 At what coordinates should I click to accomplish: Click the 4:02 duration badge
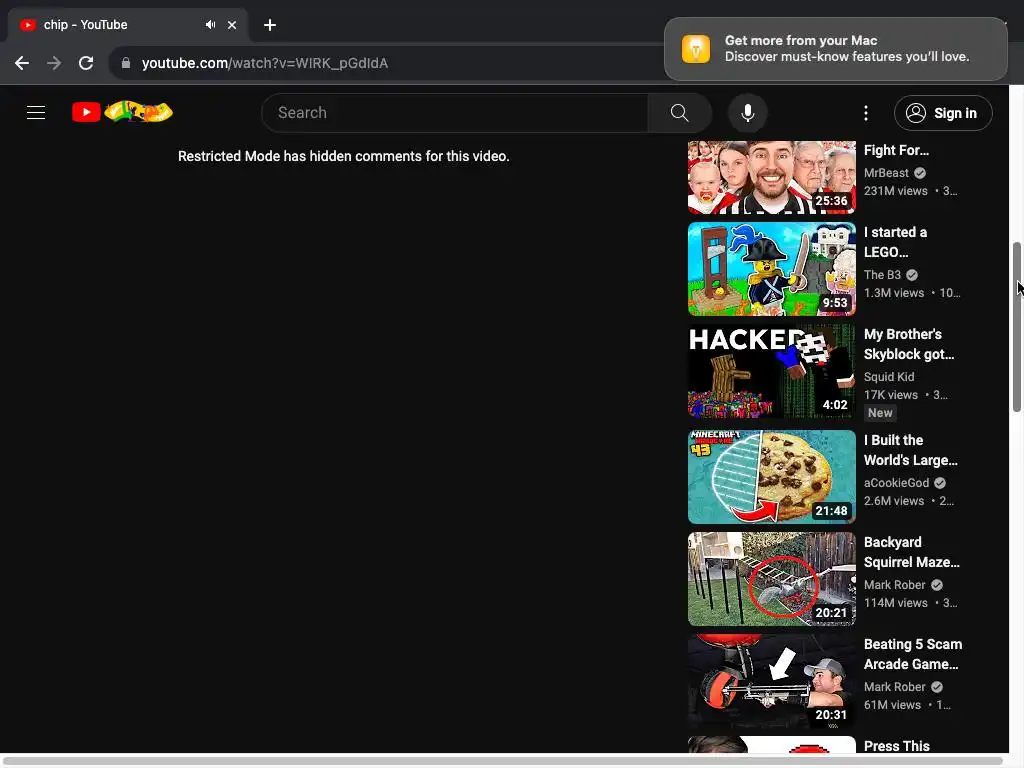[835, 404]
